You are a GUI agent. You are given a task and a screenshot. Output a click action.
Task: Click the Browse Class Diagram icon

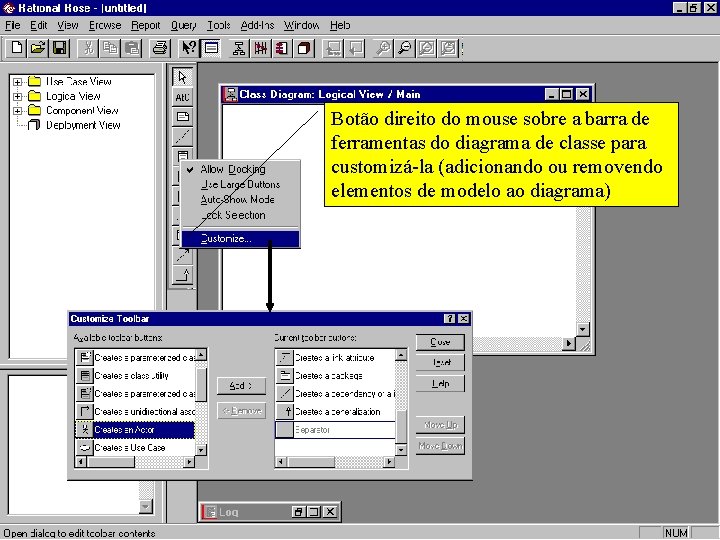click(239, 48)
